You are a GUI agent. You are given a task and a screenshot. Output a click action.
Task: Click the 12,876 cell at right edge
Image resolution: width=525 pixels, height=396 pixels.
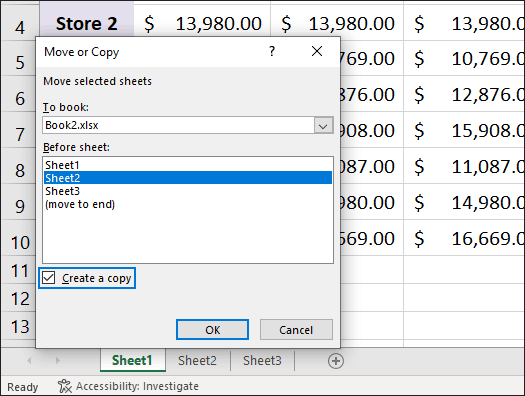click(x=464, y=94)
